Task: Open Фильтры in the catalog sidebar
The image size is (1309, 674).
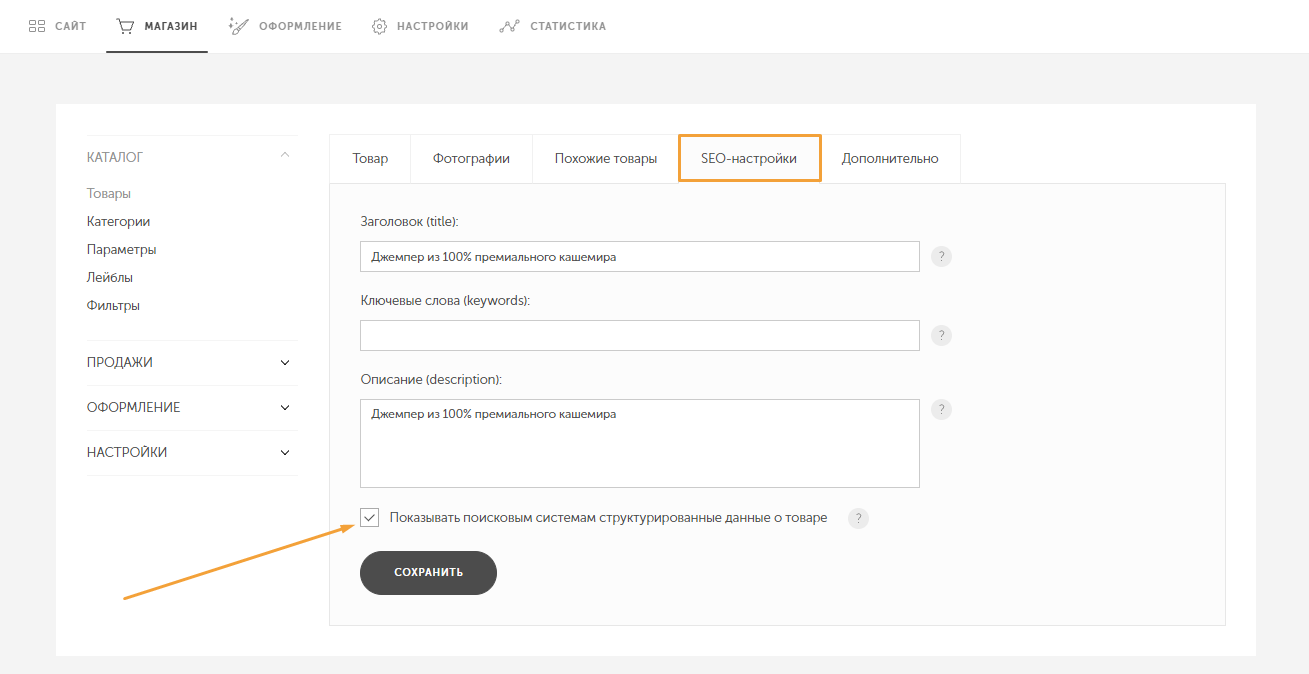Action: tap(113, 306)
